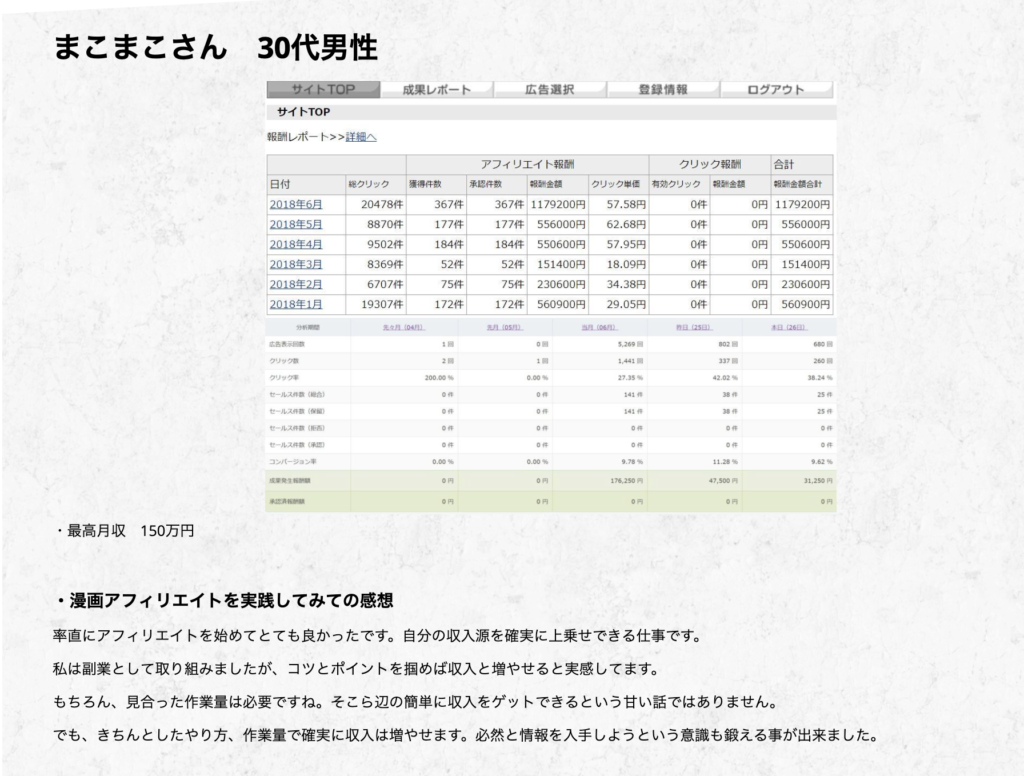
Task: Click the クリック数 row label
Action: [x=283, y=361]
